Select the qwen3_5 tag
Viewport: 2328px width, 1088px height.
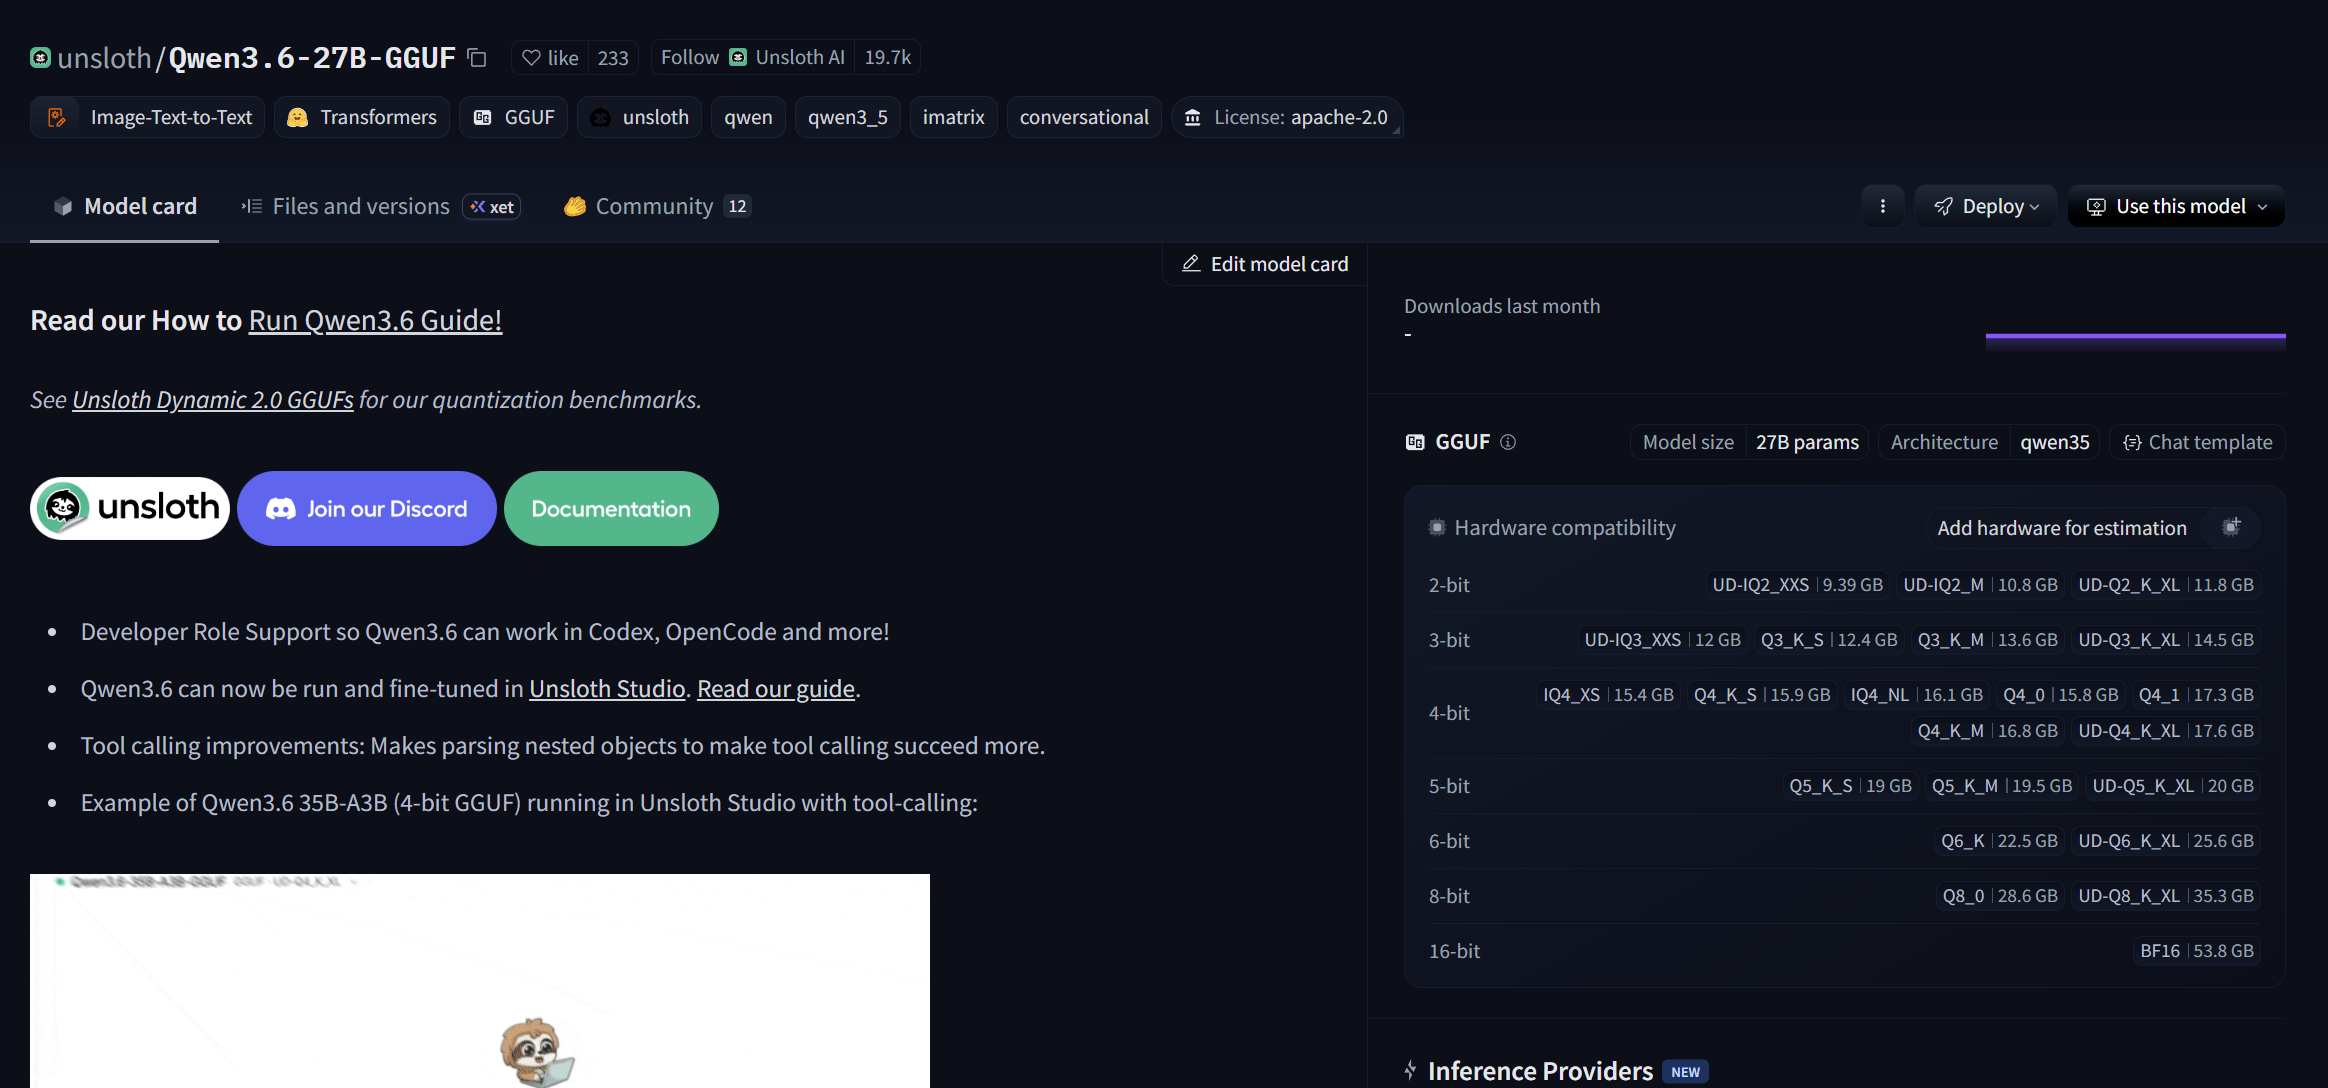pos(848,117)
